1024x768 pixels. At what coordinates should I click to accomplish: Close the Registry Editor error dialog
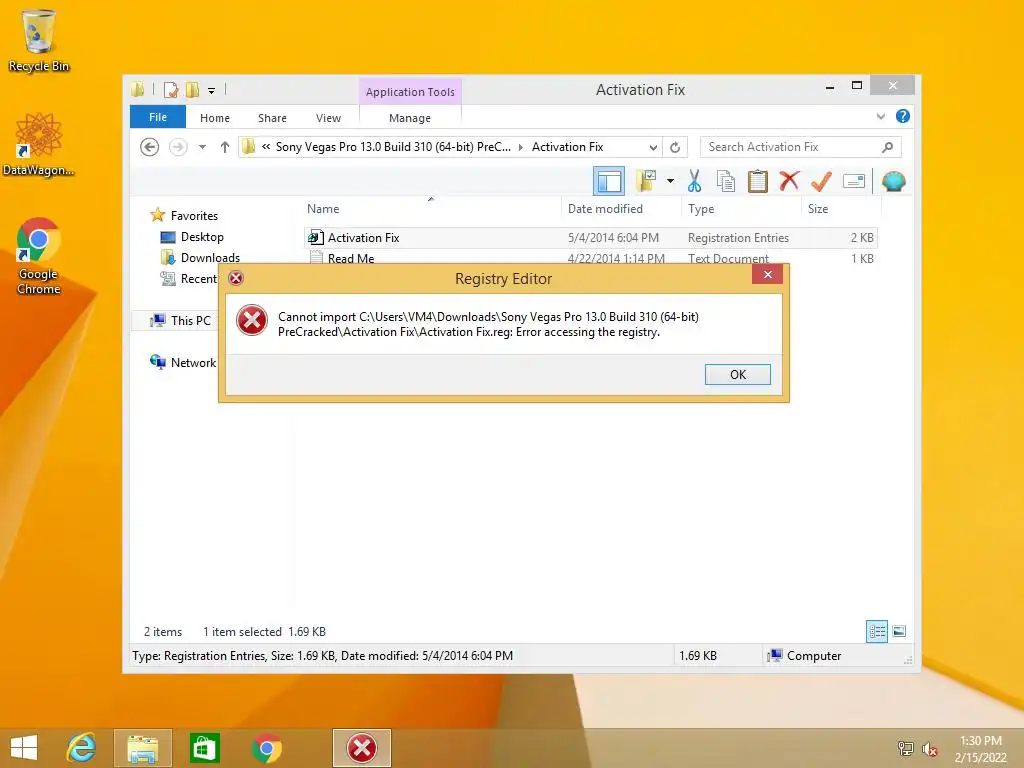(767, 274)
